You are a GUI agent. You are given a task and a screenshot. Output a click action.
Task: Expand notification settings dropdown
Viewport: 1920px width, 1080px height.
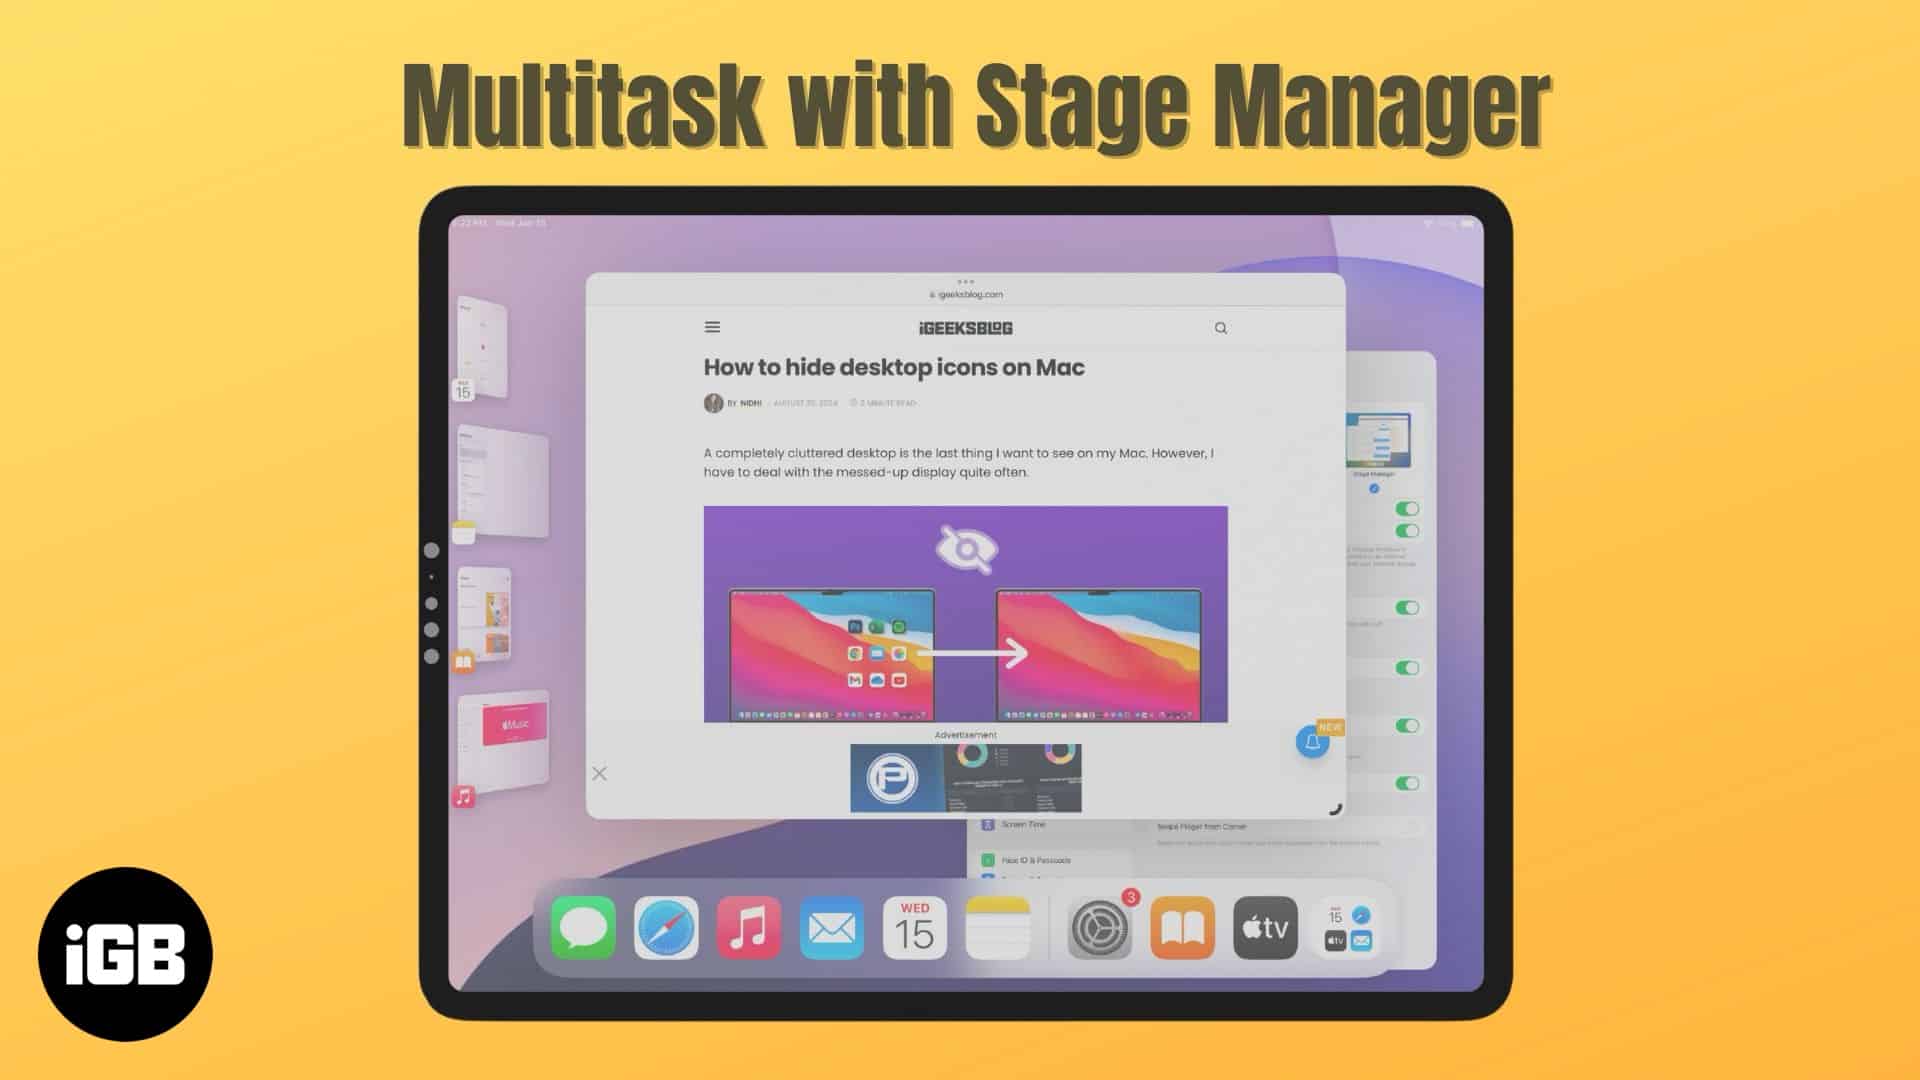1311,742
